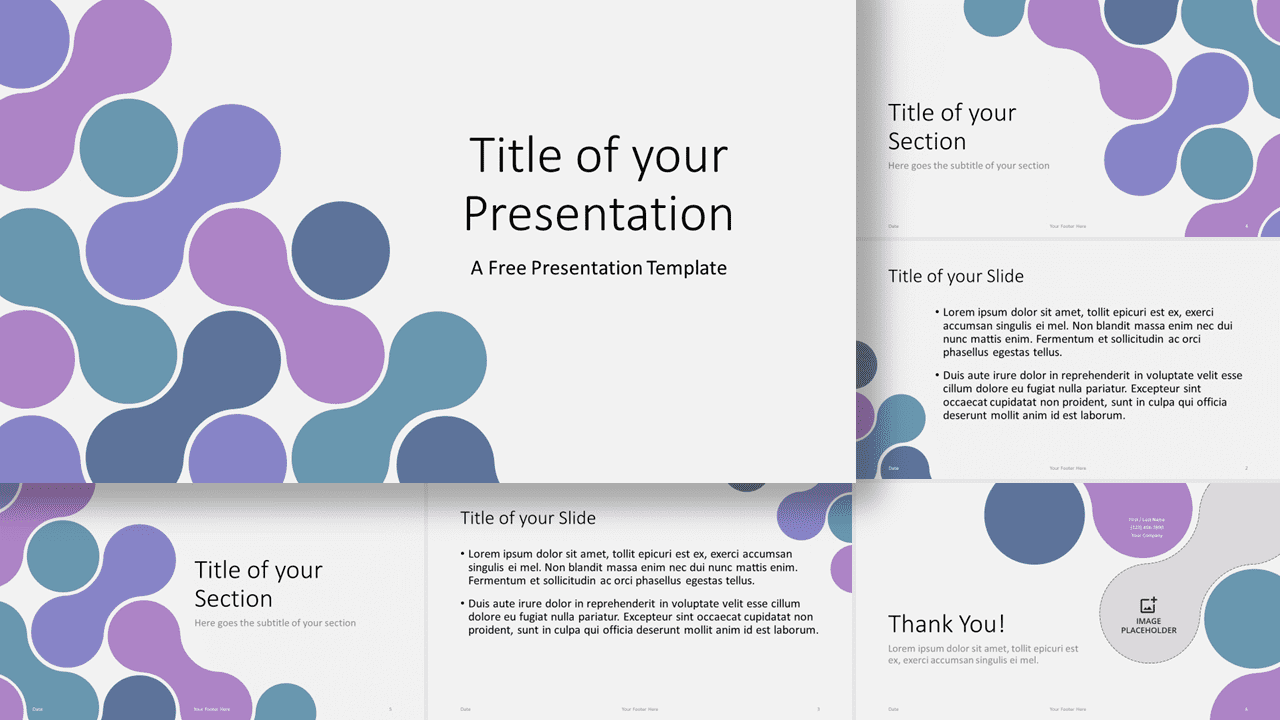Select the 'IMAGE PLACEHOLDER' label text
The height and width of the screenshot is (720, 1280).
click(x=1148, y=626)
